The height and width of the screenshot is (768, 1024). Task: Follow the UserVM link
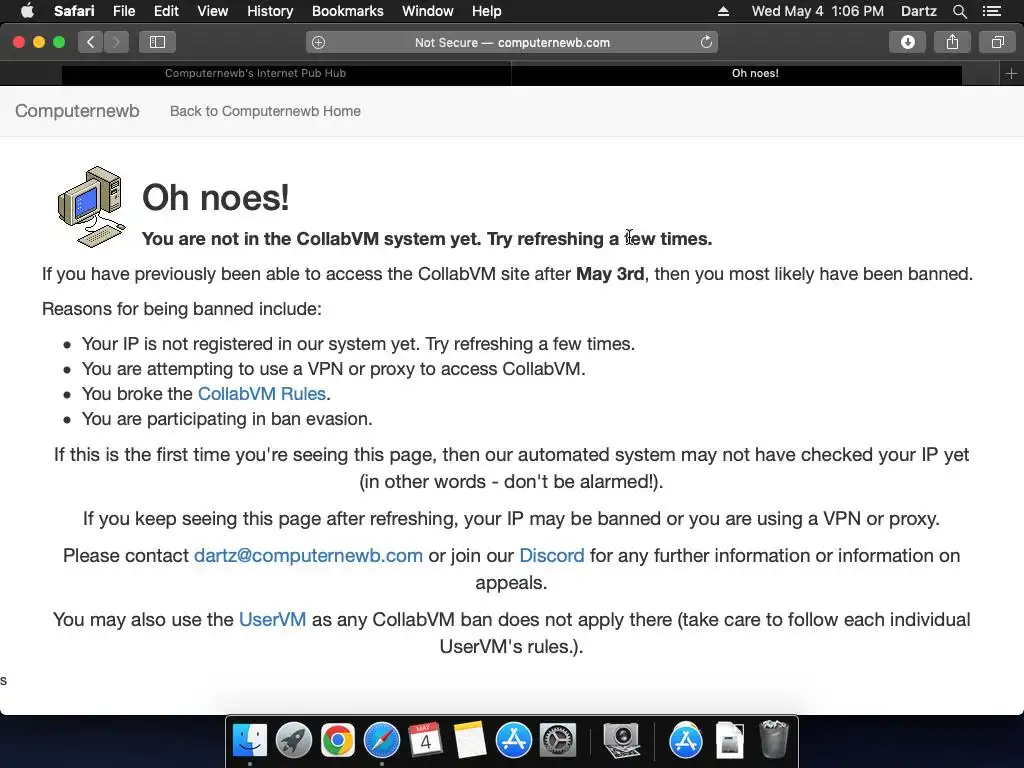pos(272,620)
